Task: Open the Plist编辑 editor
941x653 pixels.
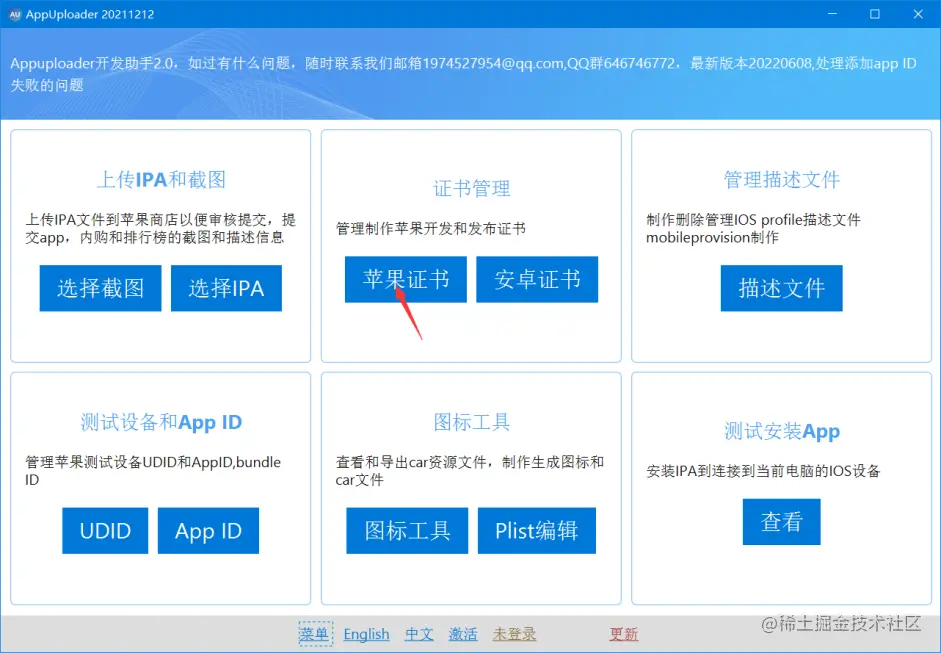Action: [x=537, y=531]
